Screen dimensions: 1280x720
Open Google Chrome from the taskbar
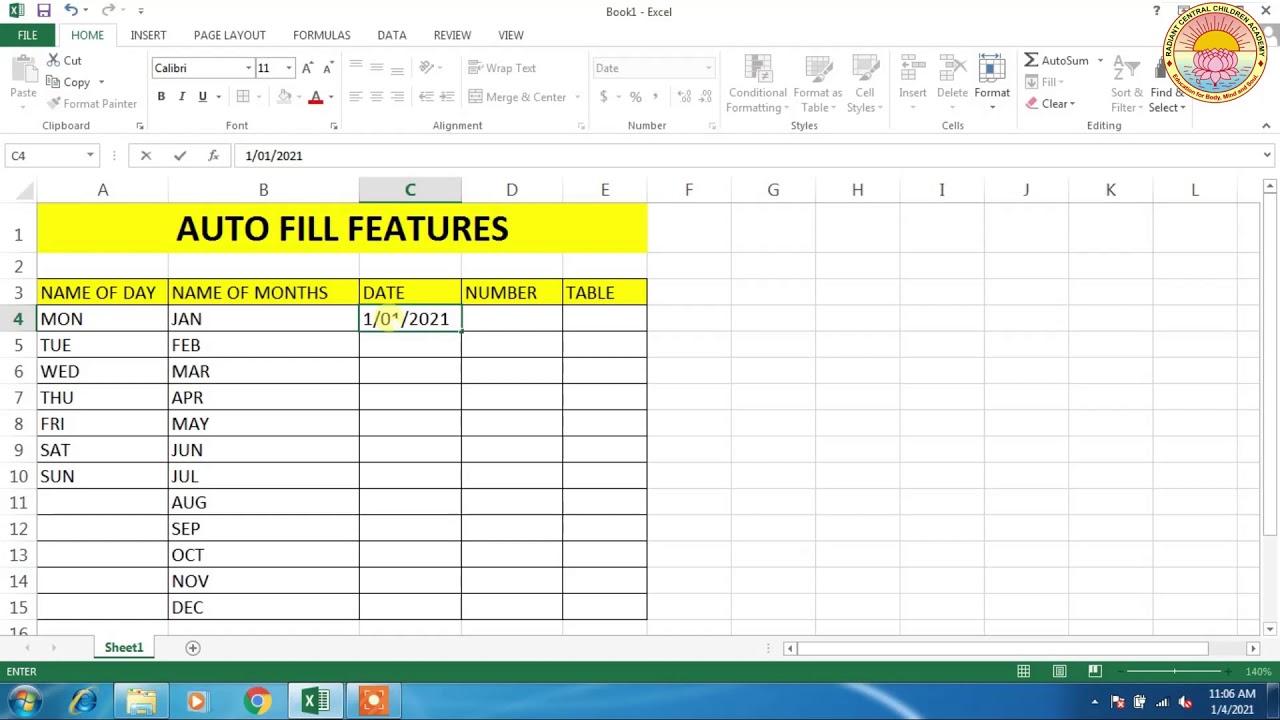pyautogui.click(x=257, y=702)
